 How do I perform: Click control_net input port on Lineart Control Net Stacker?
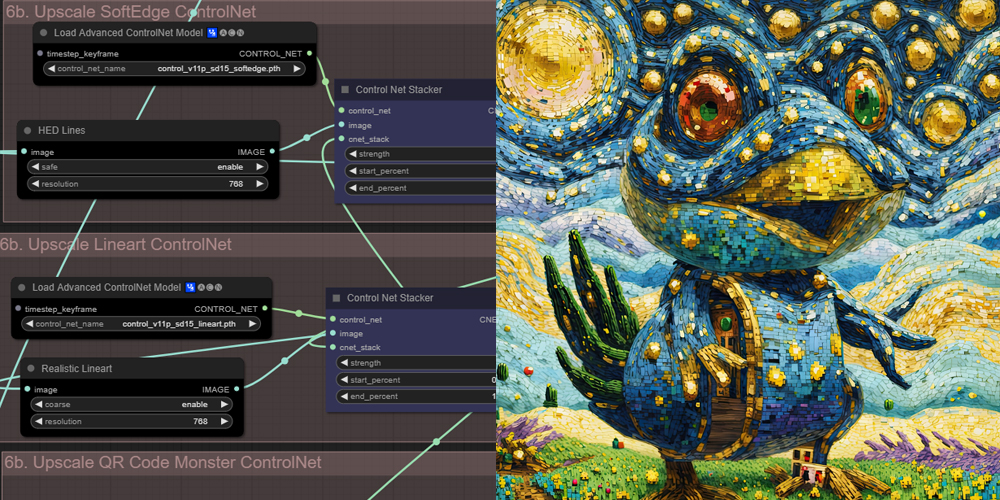(x=333, y=320)
